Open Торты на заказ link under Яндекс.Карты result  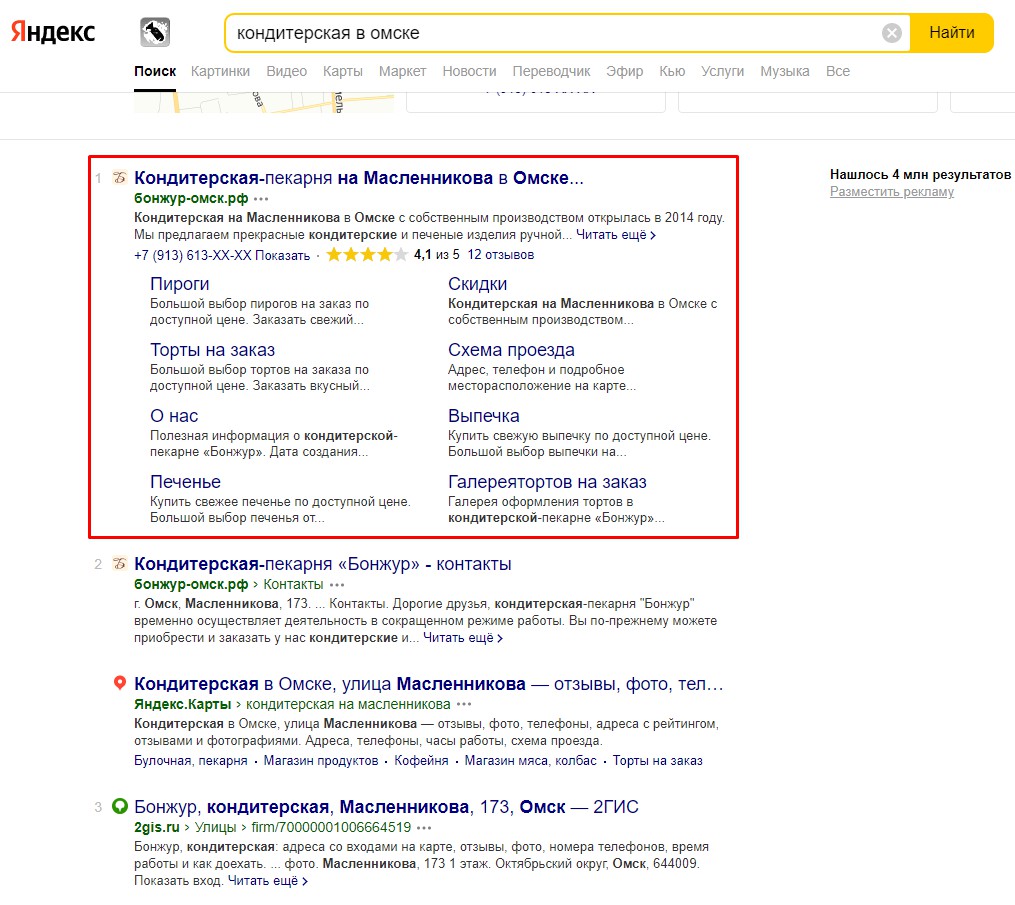pos(657,761)
